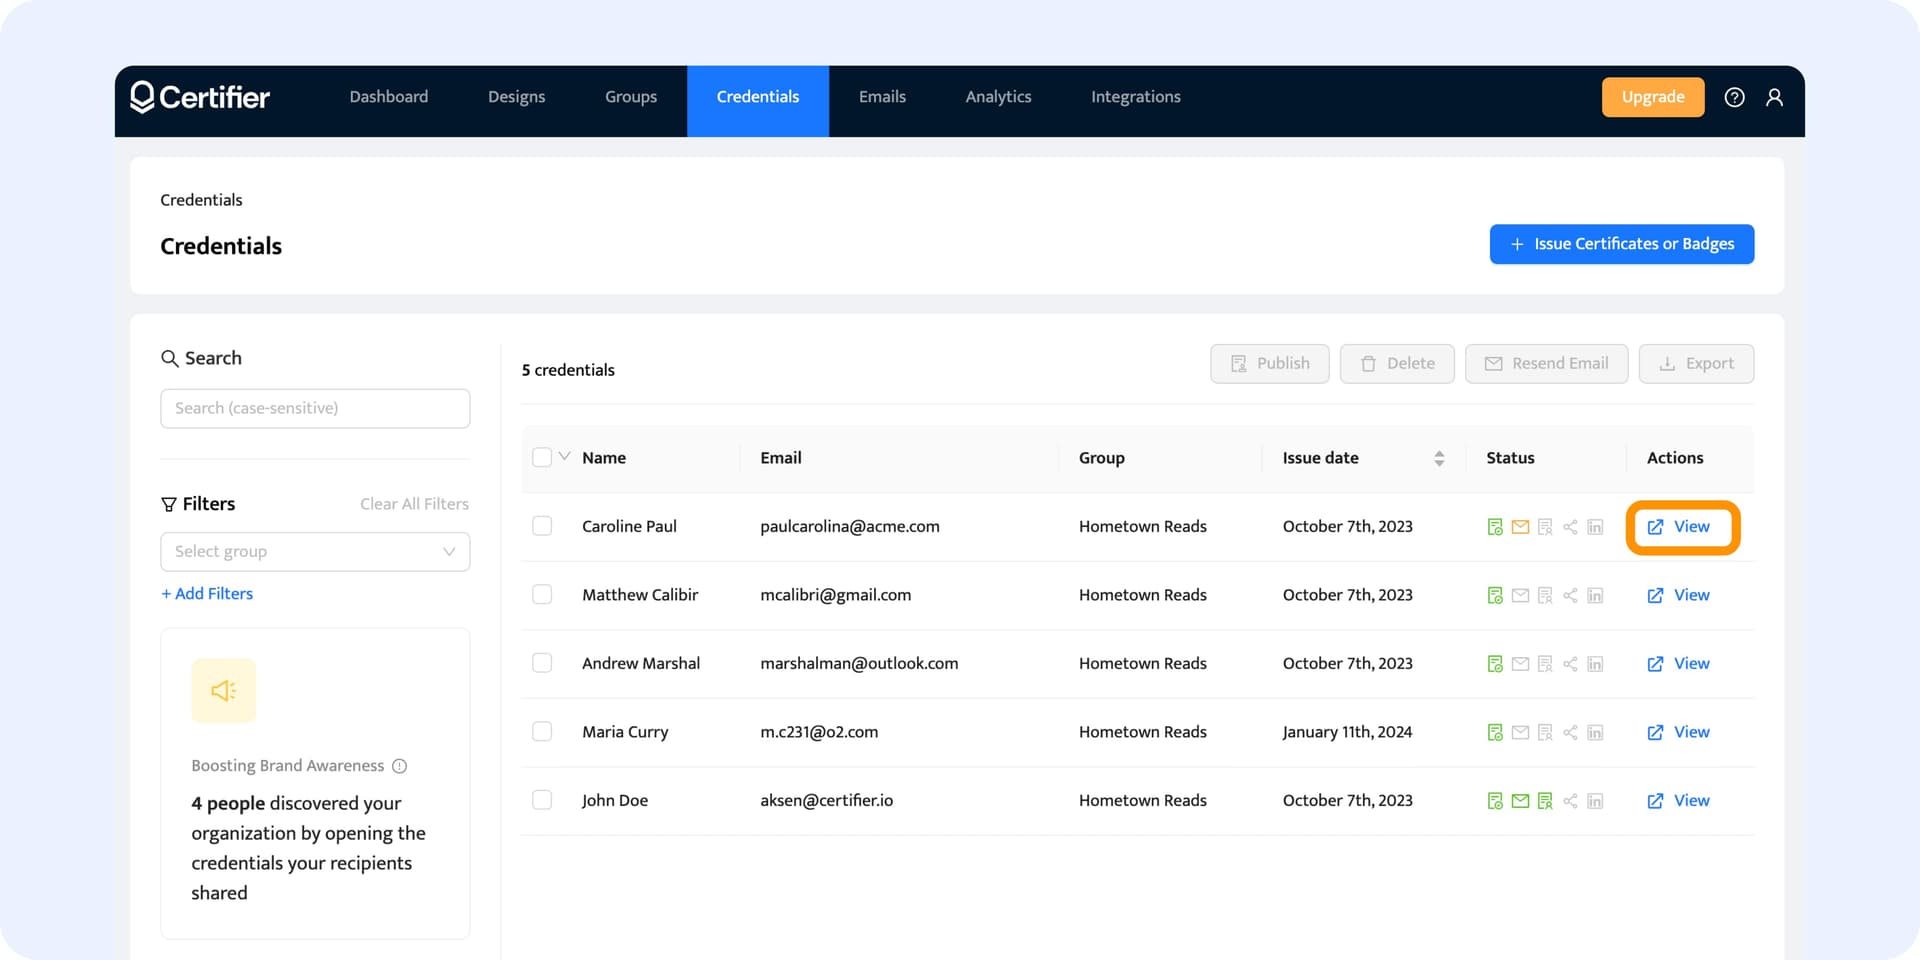Select the Caroline Paul row checkbox

pyautogui.click(x=542, y=526)
